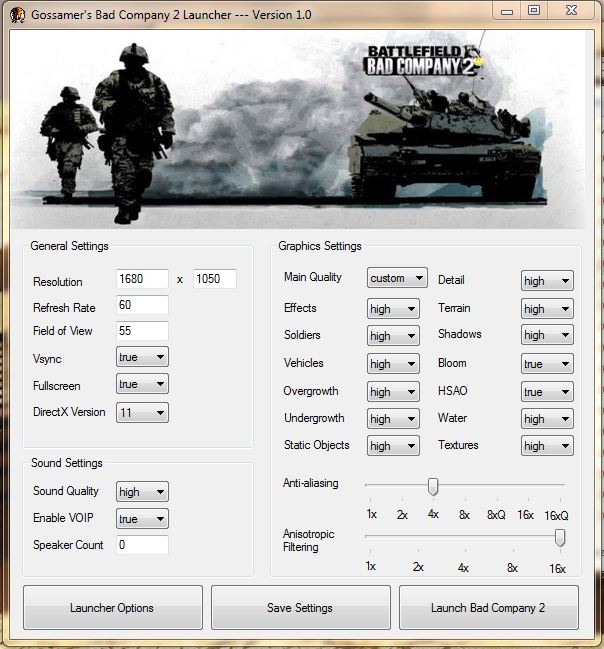The image size is (604, 649).
Task: Click the Anisotropic Filtering slider handle
Action: click(560, 538)
